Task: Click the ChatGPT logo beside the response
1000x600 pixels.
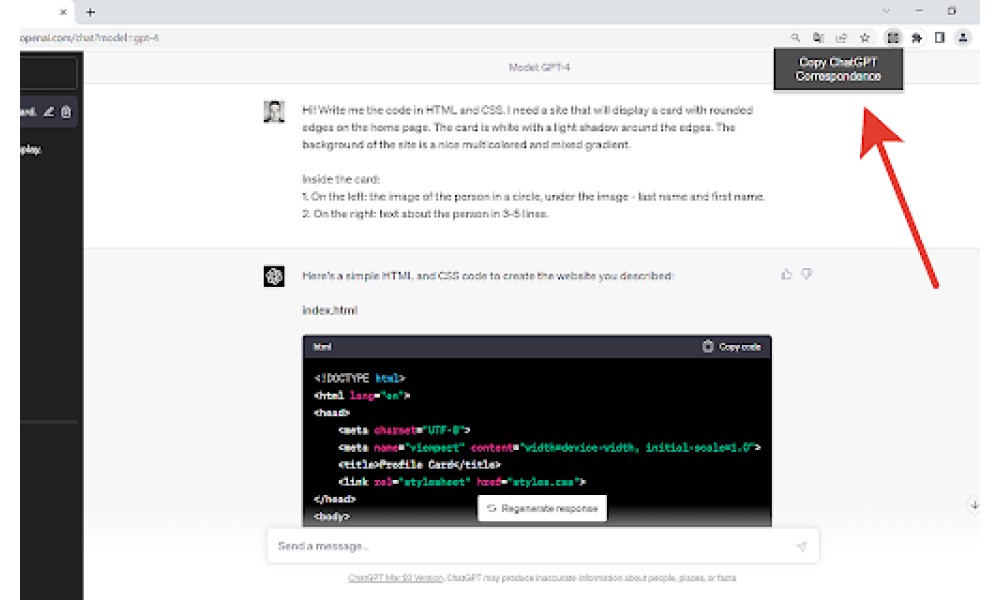Action: [274, 277]
